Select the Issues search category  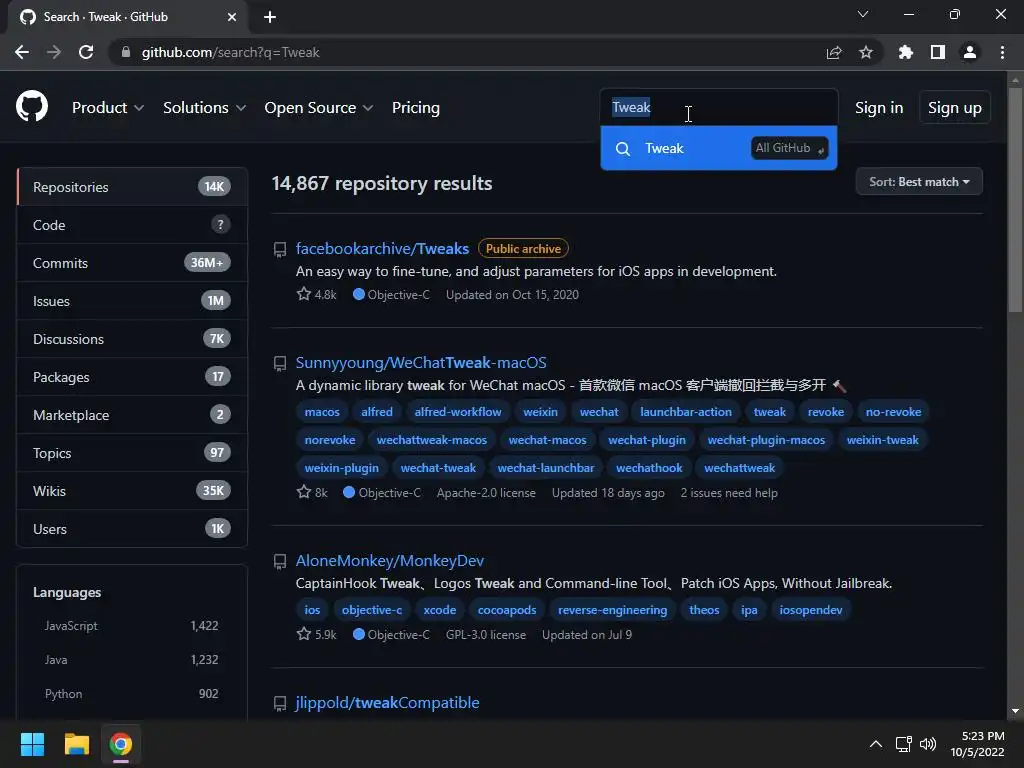tap(132, 301)
